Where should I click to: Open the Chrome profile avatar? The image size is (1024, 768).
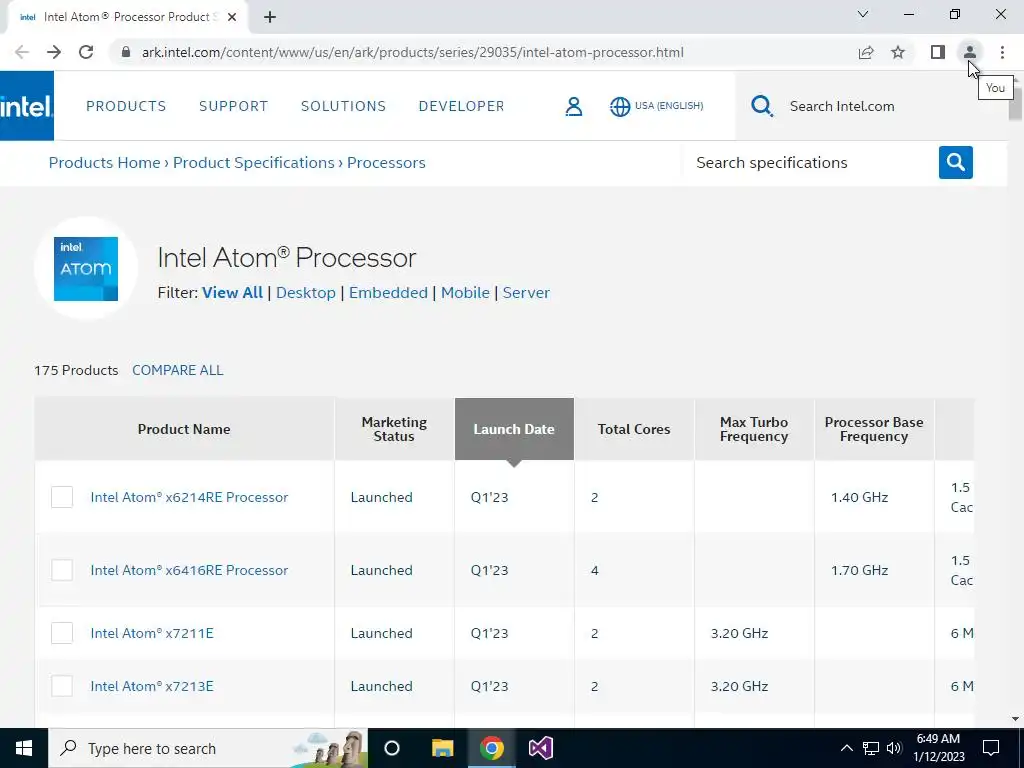[x=970, y=52]
